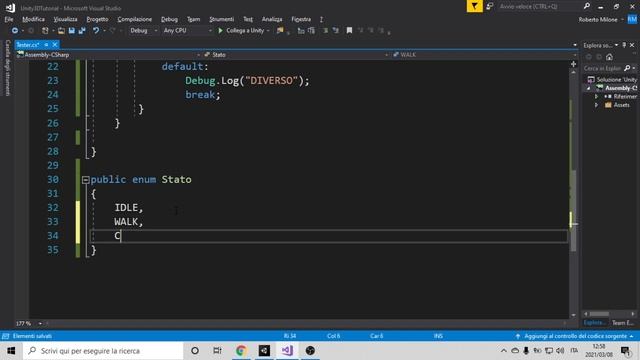
Task: Select the Solution 'Unity' root node
Action: click(616, 80)
